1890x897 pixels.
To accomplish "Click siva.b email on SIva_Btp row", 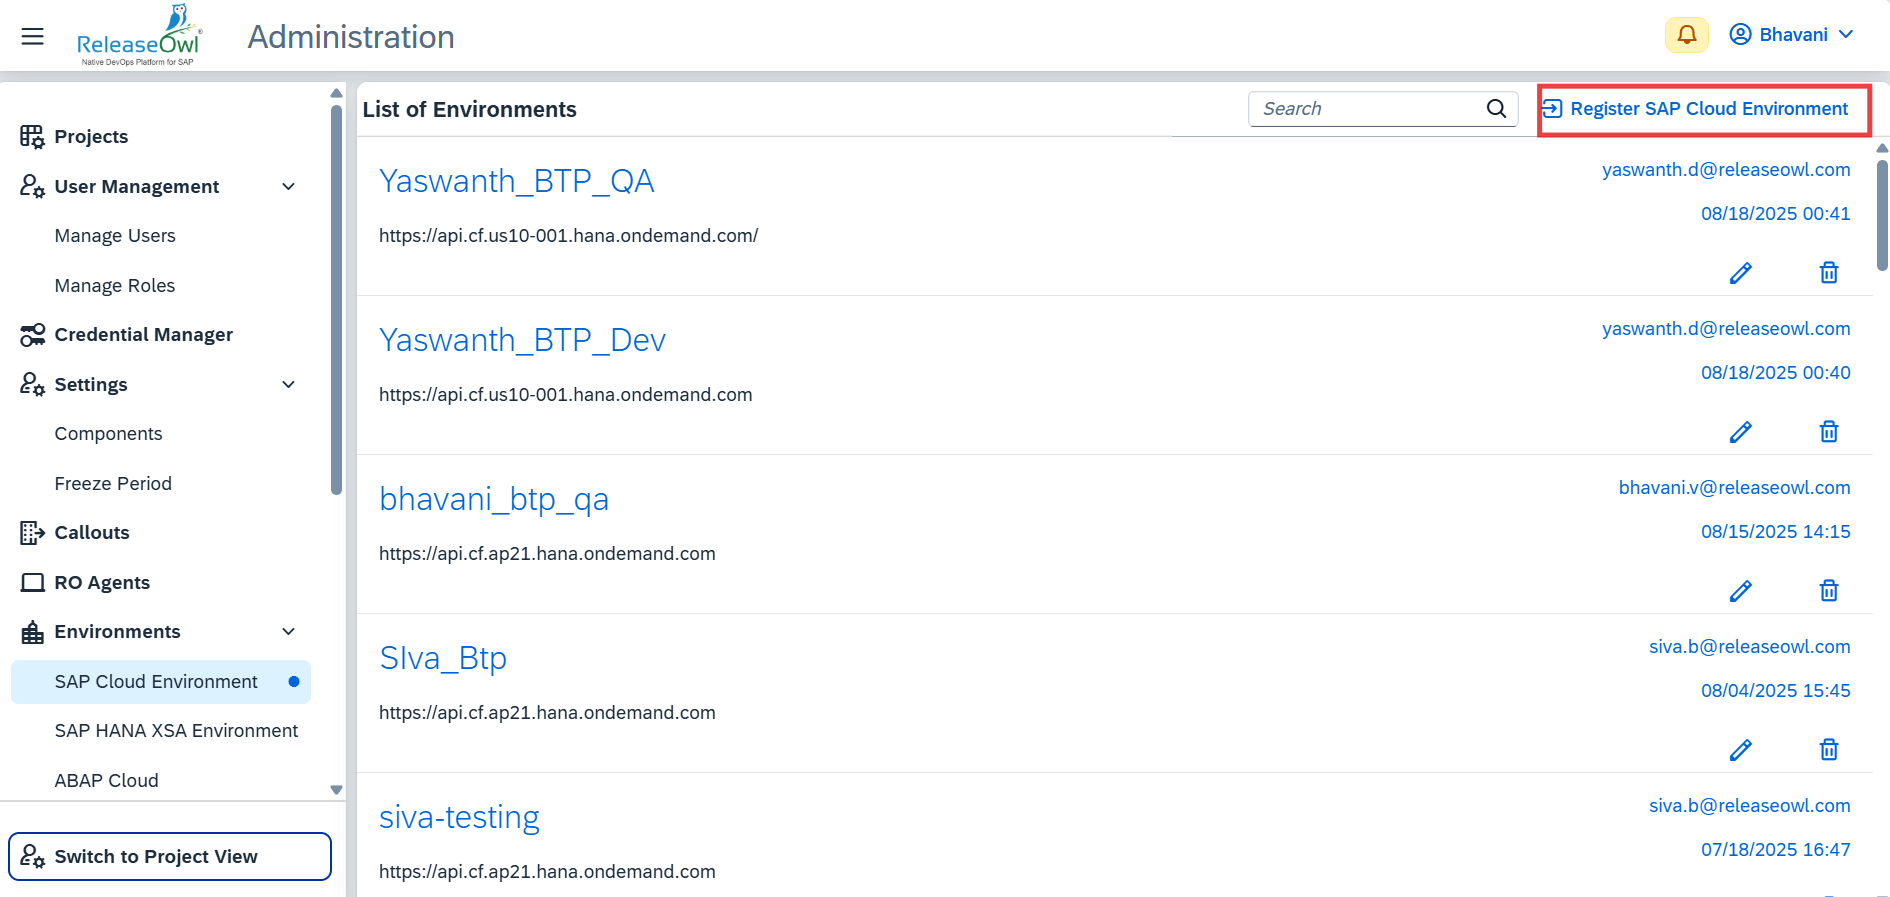I will [1749, 647].
